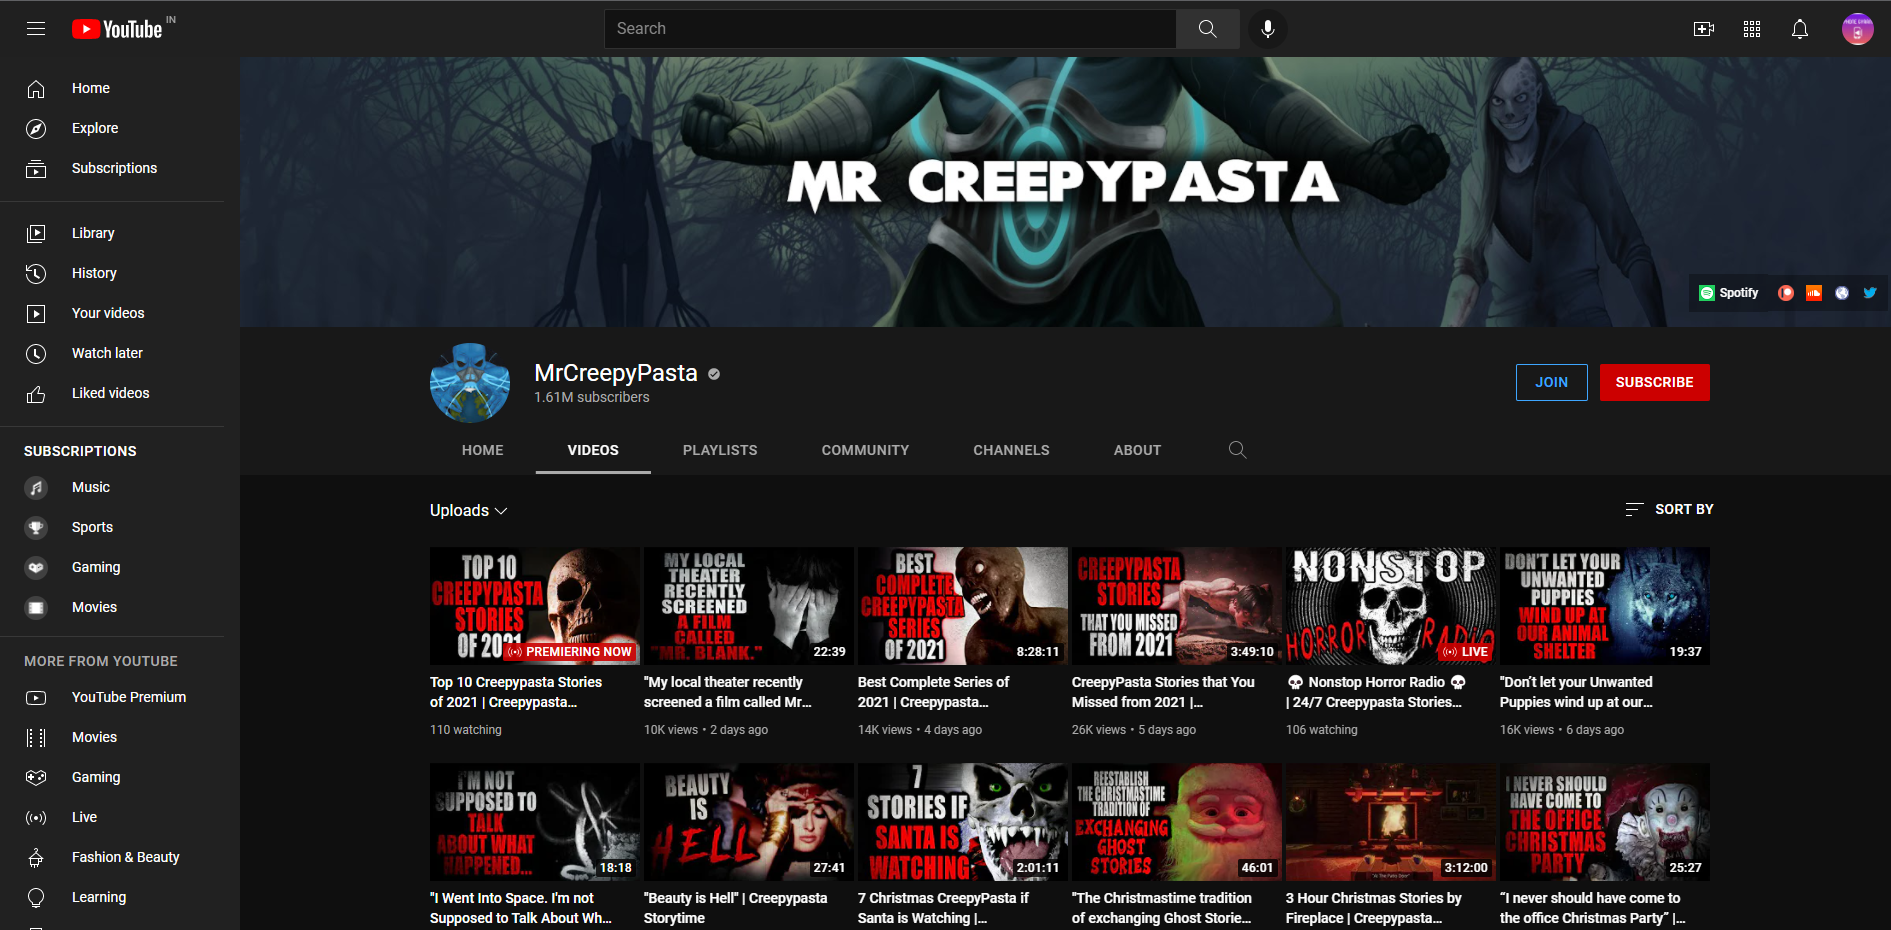The image size is (1891, 930).
Task: Open Explore in sidebar
Action: [112, 128]
